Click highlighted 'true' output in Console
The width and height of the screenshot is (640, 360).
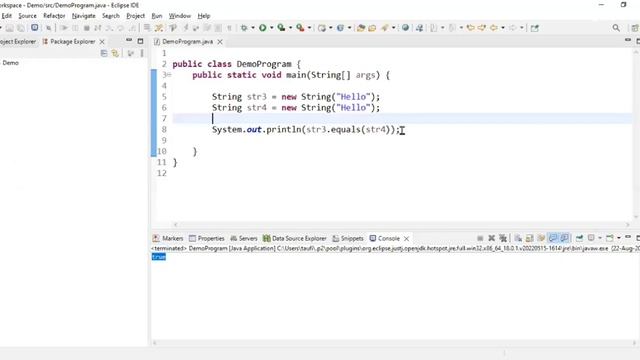tap(159, 257)
